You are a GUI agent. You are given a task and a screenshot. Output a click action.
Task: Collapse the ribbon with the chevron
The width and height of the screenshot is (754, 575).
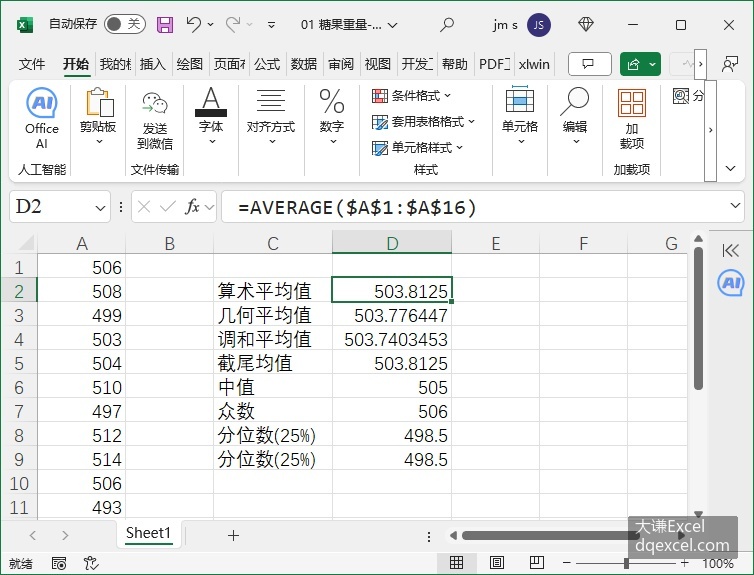pyautogui.click(x=730, y=168)
